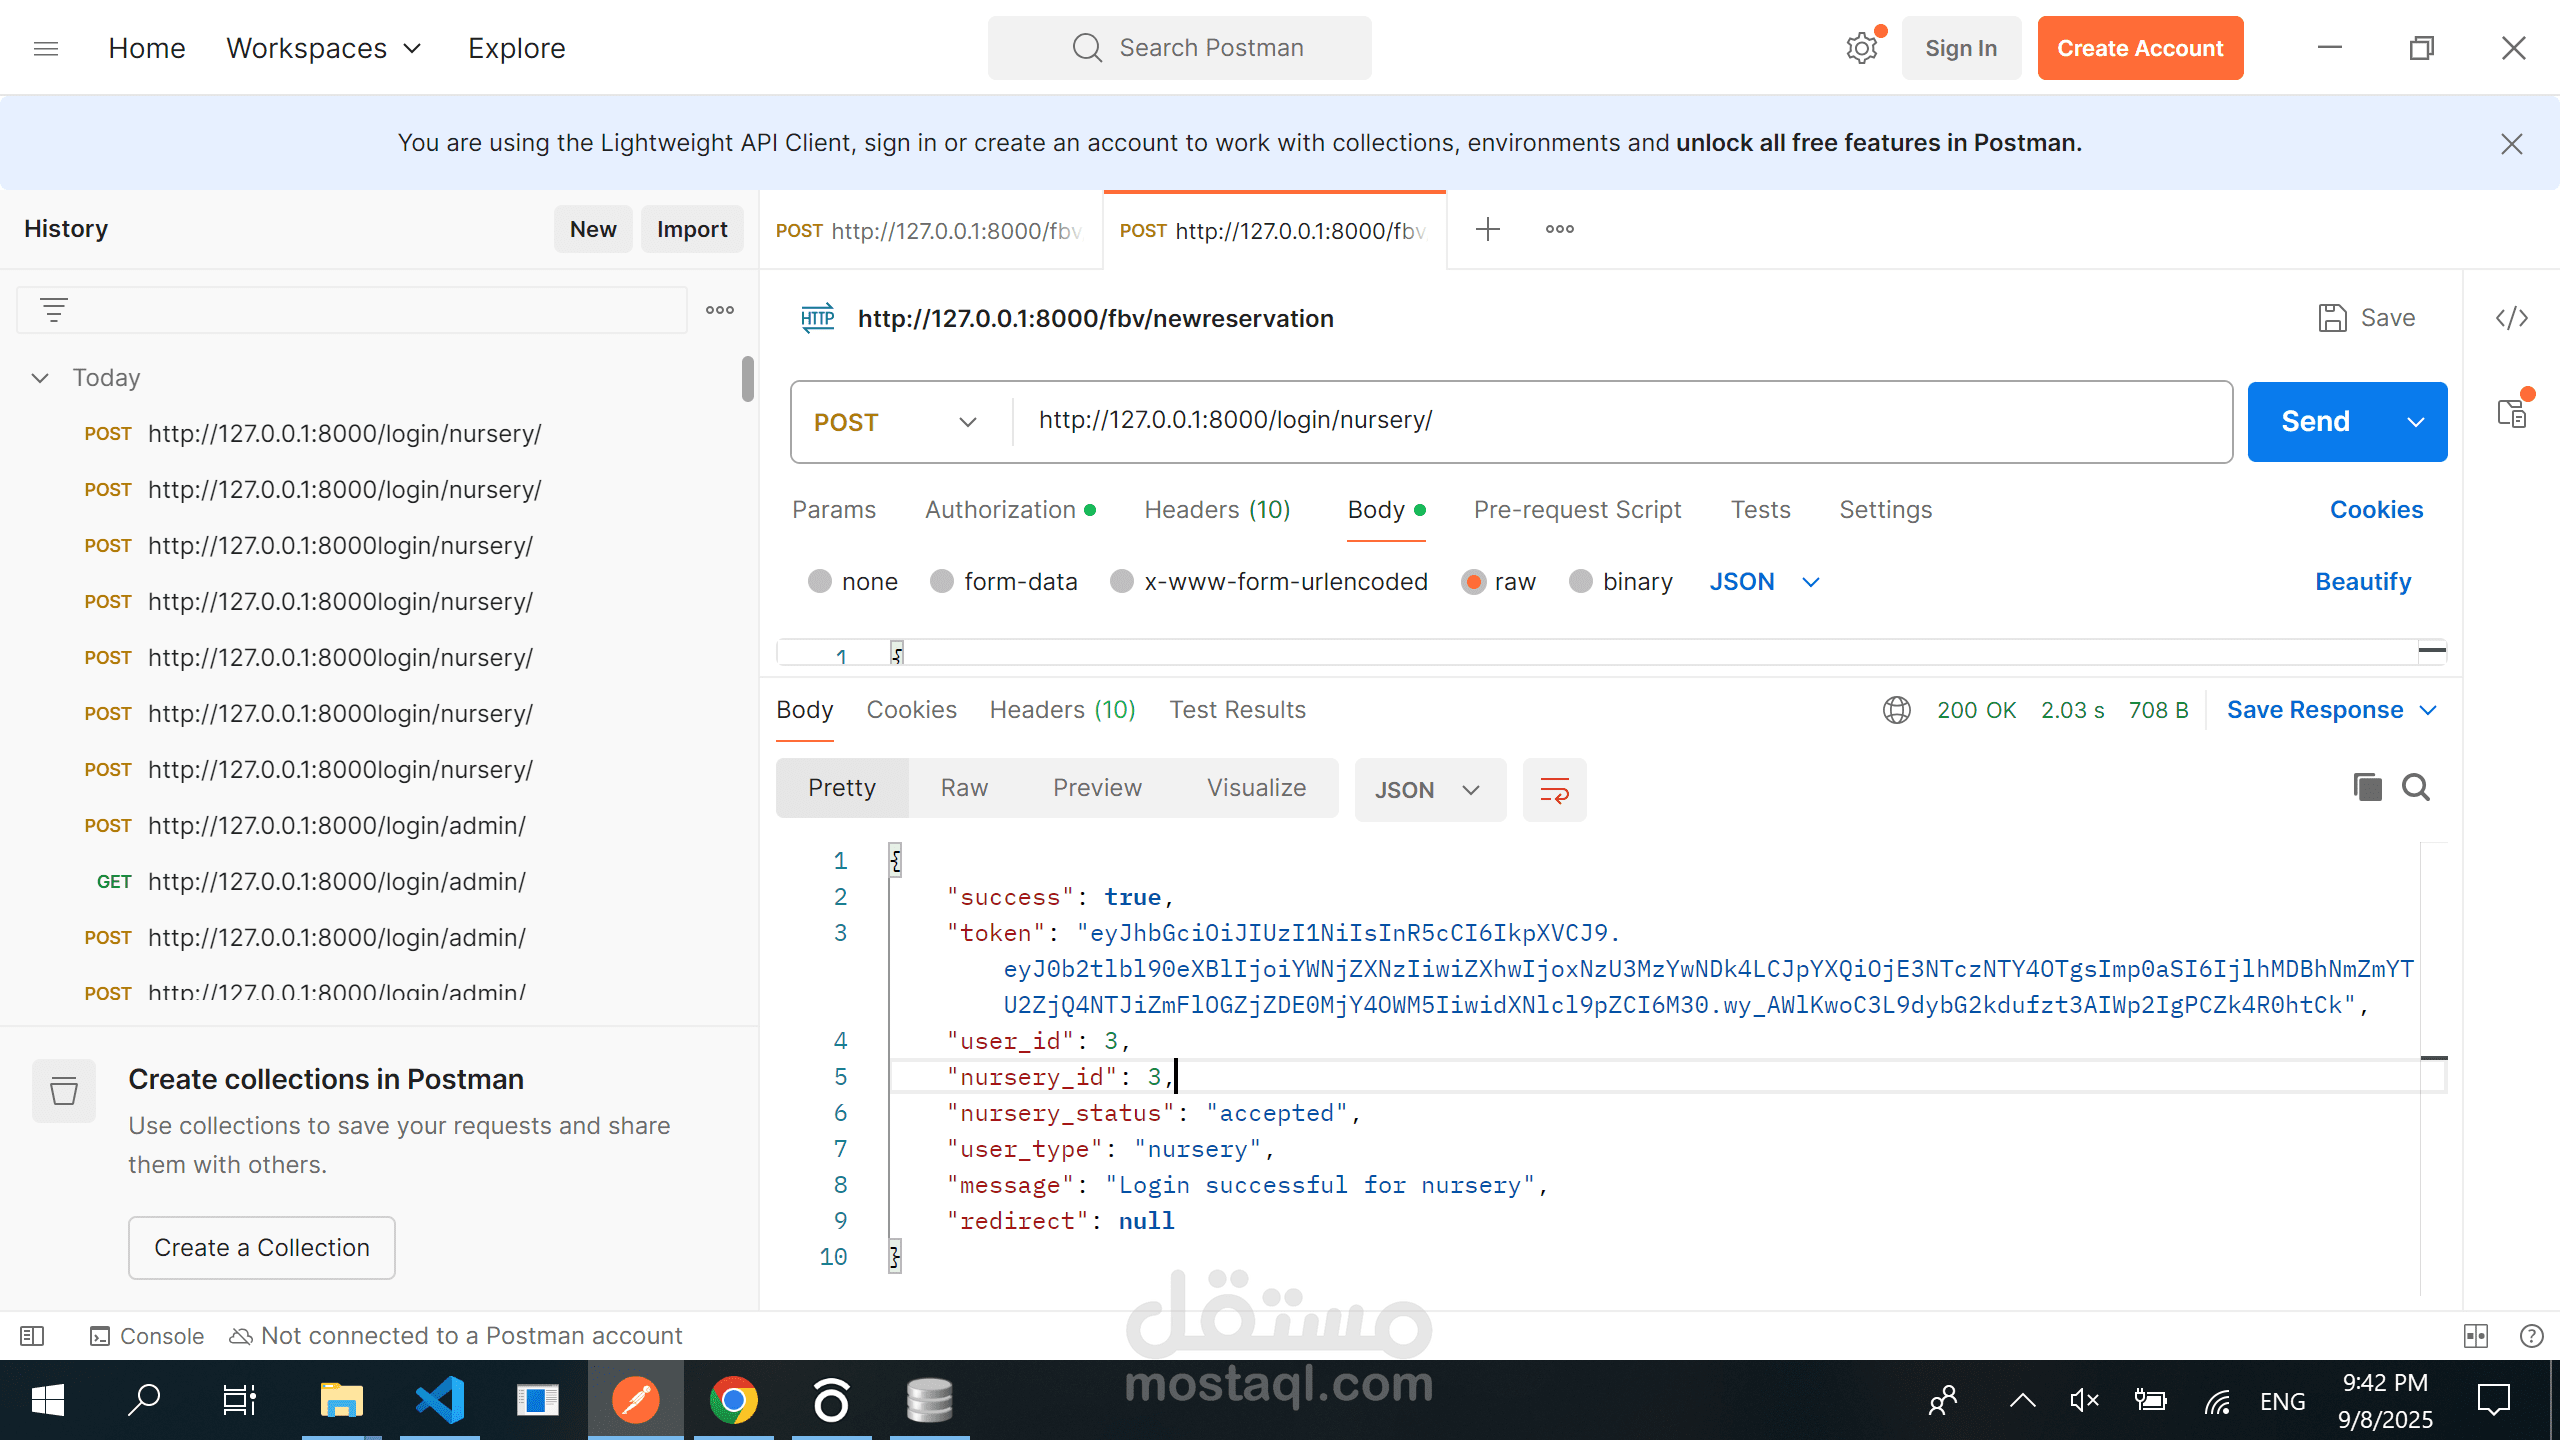Switch to the Authorization tab
Image resolution: width=2560 pixels, height=1440 pixels.
point(1010,510)
